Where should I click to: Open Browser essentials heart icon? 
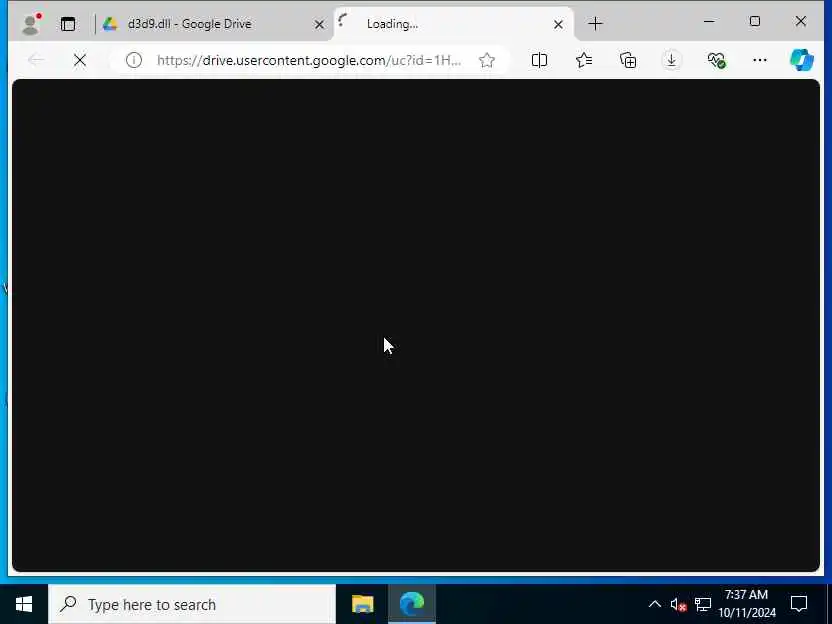point(716,60)
